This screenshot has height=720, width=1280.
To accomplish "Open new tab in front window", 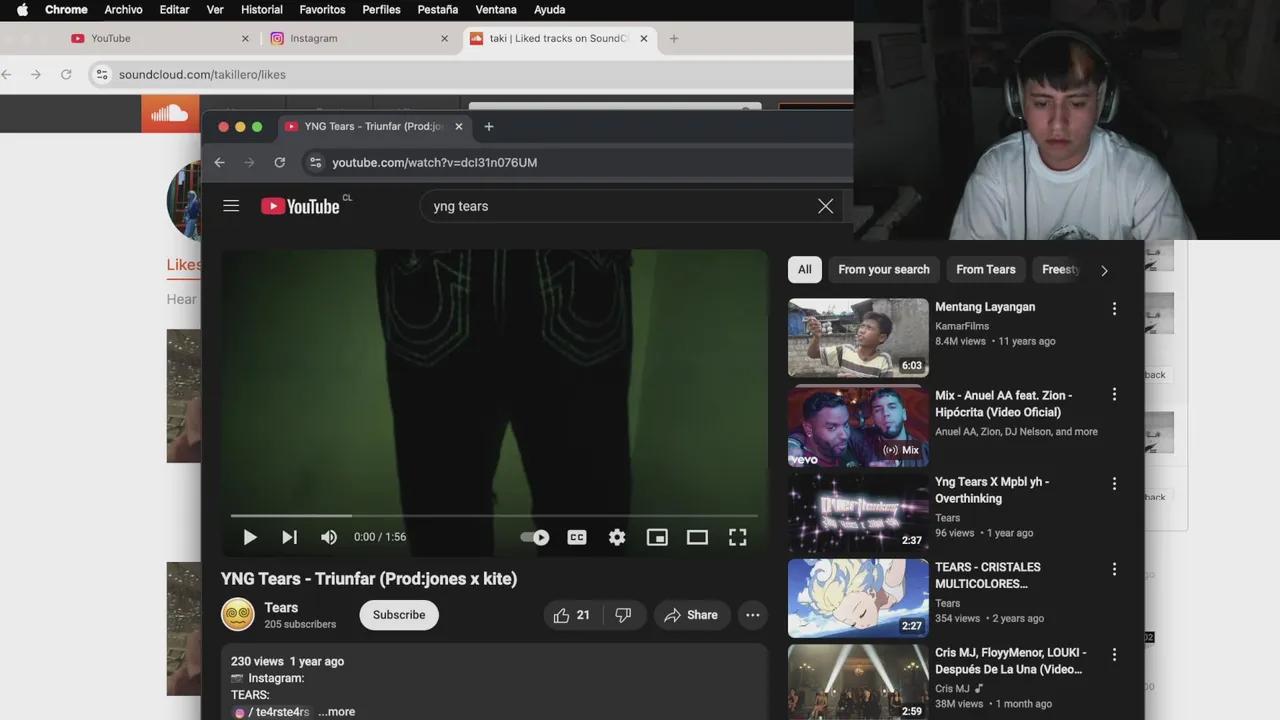I will [x=489, y=126].
